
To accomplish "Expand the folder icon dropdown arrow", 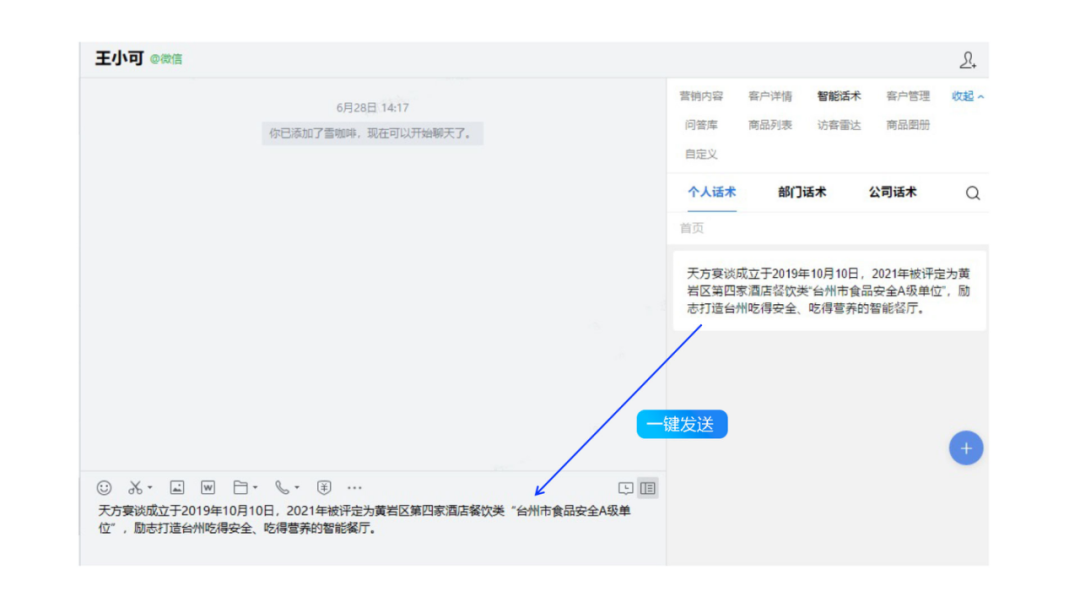I will pyautogui.click(x=255, y=488).
